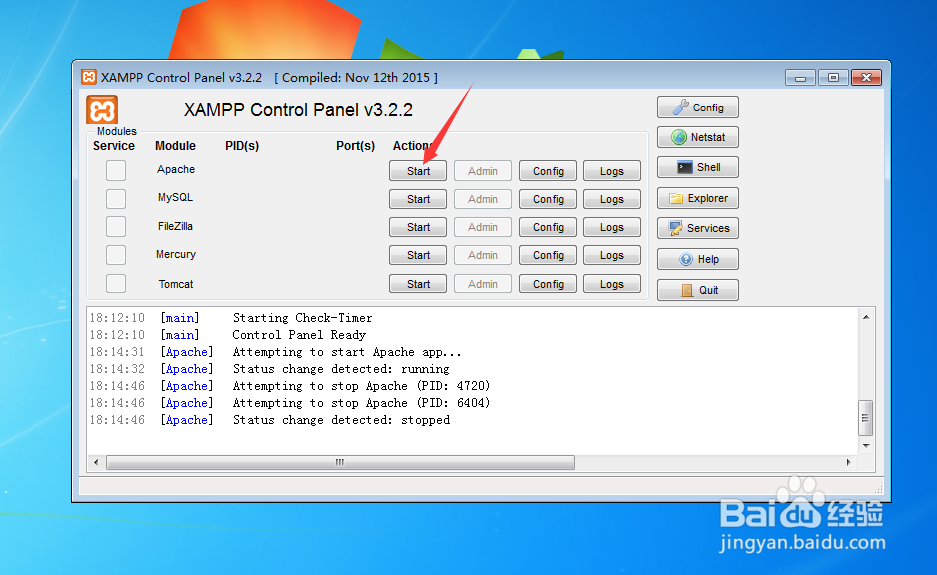Start the Tomcat module
The image size is (937, 575).
point(418,284)
